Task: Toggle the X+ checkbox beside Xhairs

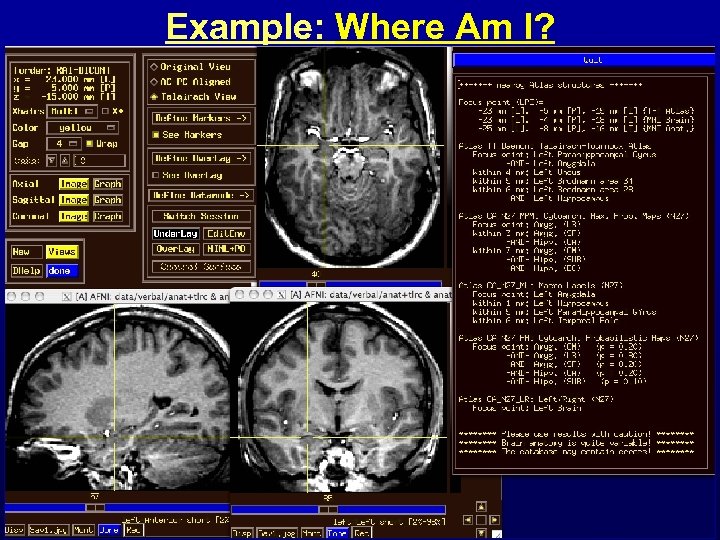Action: pyautogui.click(x=105, y=111)
